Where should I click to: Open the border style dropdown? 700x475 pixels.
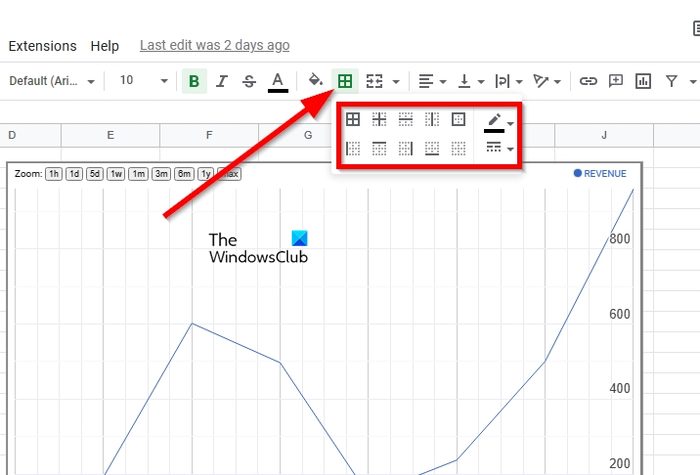tap(499, 147)
